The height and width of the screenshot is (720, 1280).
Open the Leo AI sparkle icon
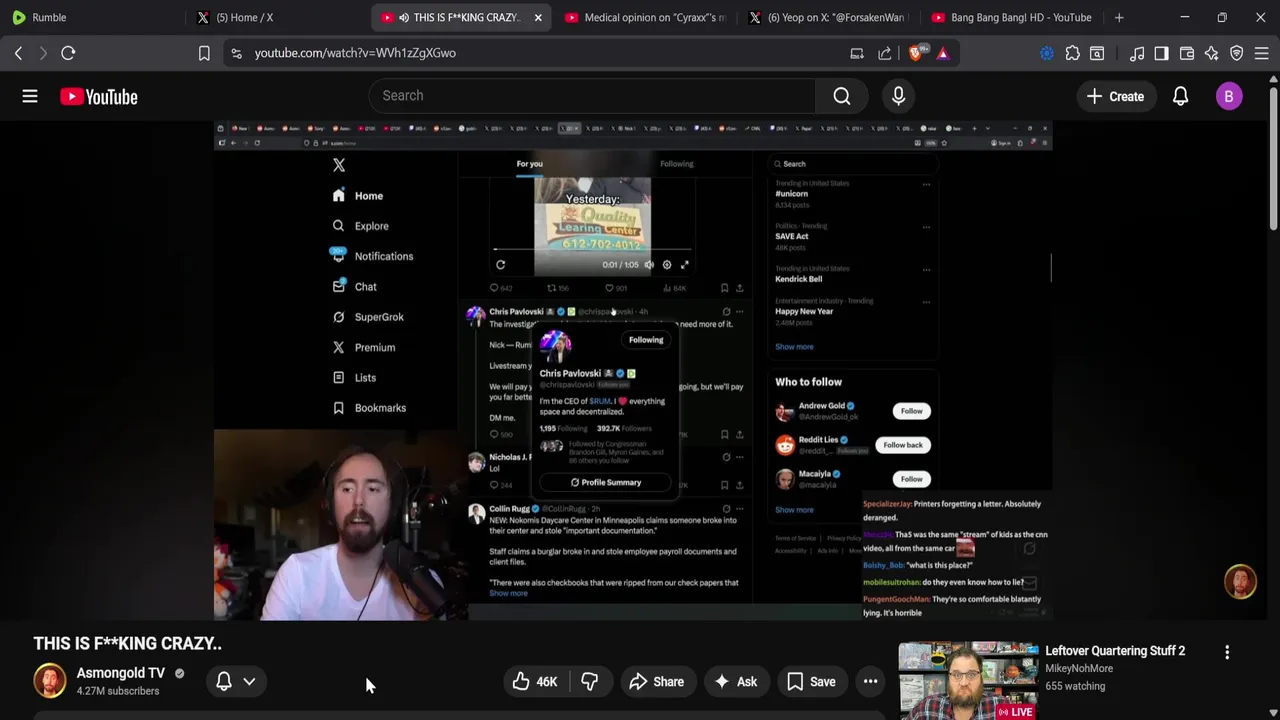(x=1211, y=53)
